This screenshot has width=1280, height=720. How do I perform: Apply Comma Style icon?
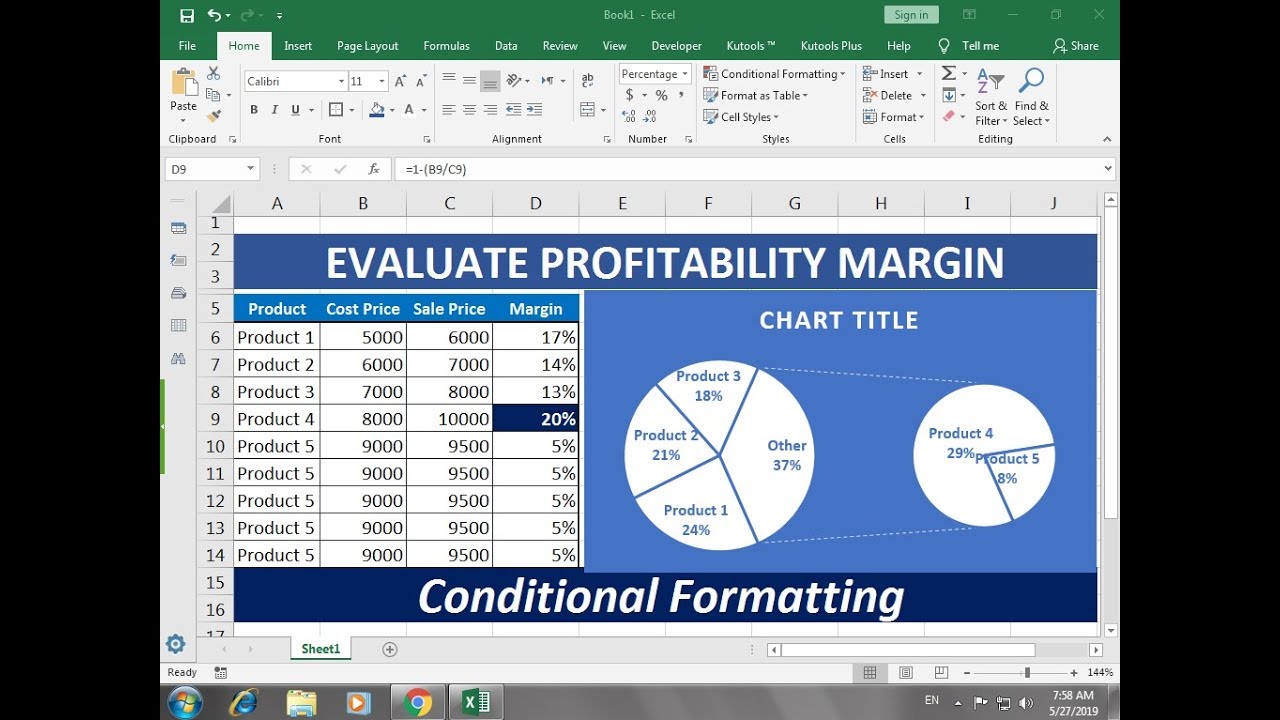(x=680, y=95)
